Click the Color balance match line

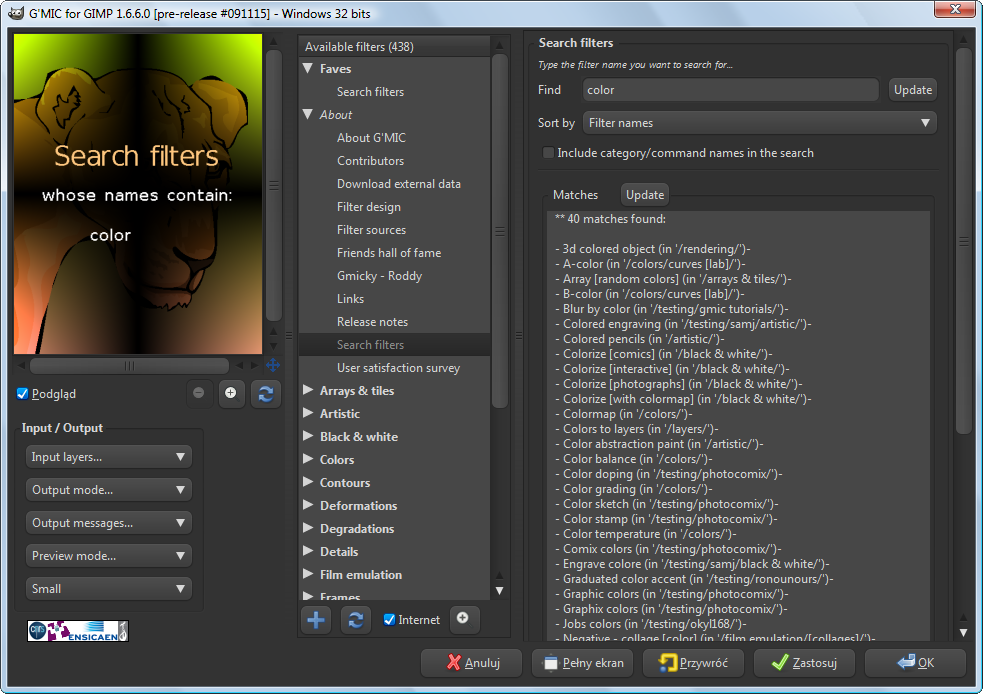634,459
